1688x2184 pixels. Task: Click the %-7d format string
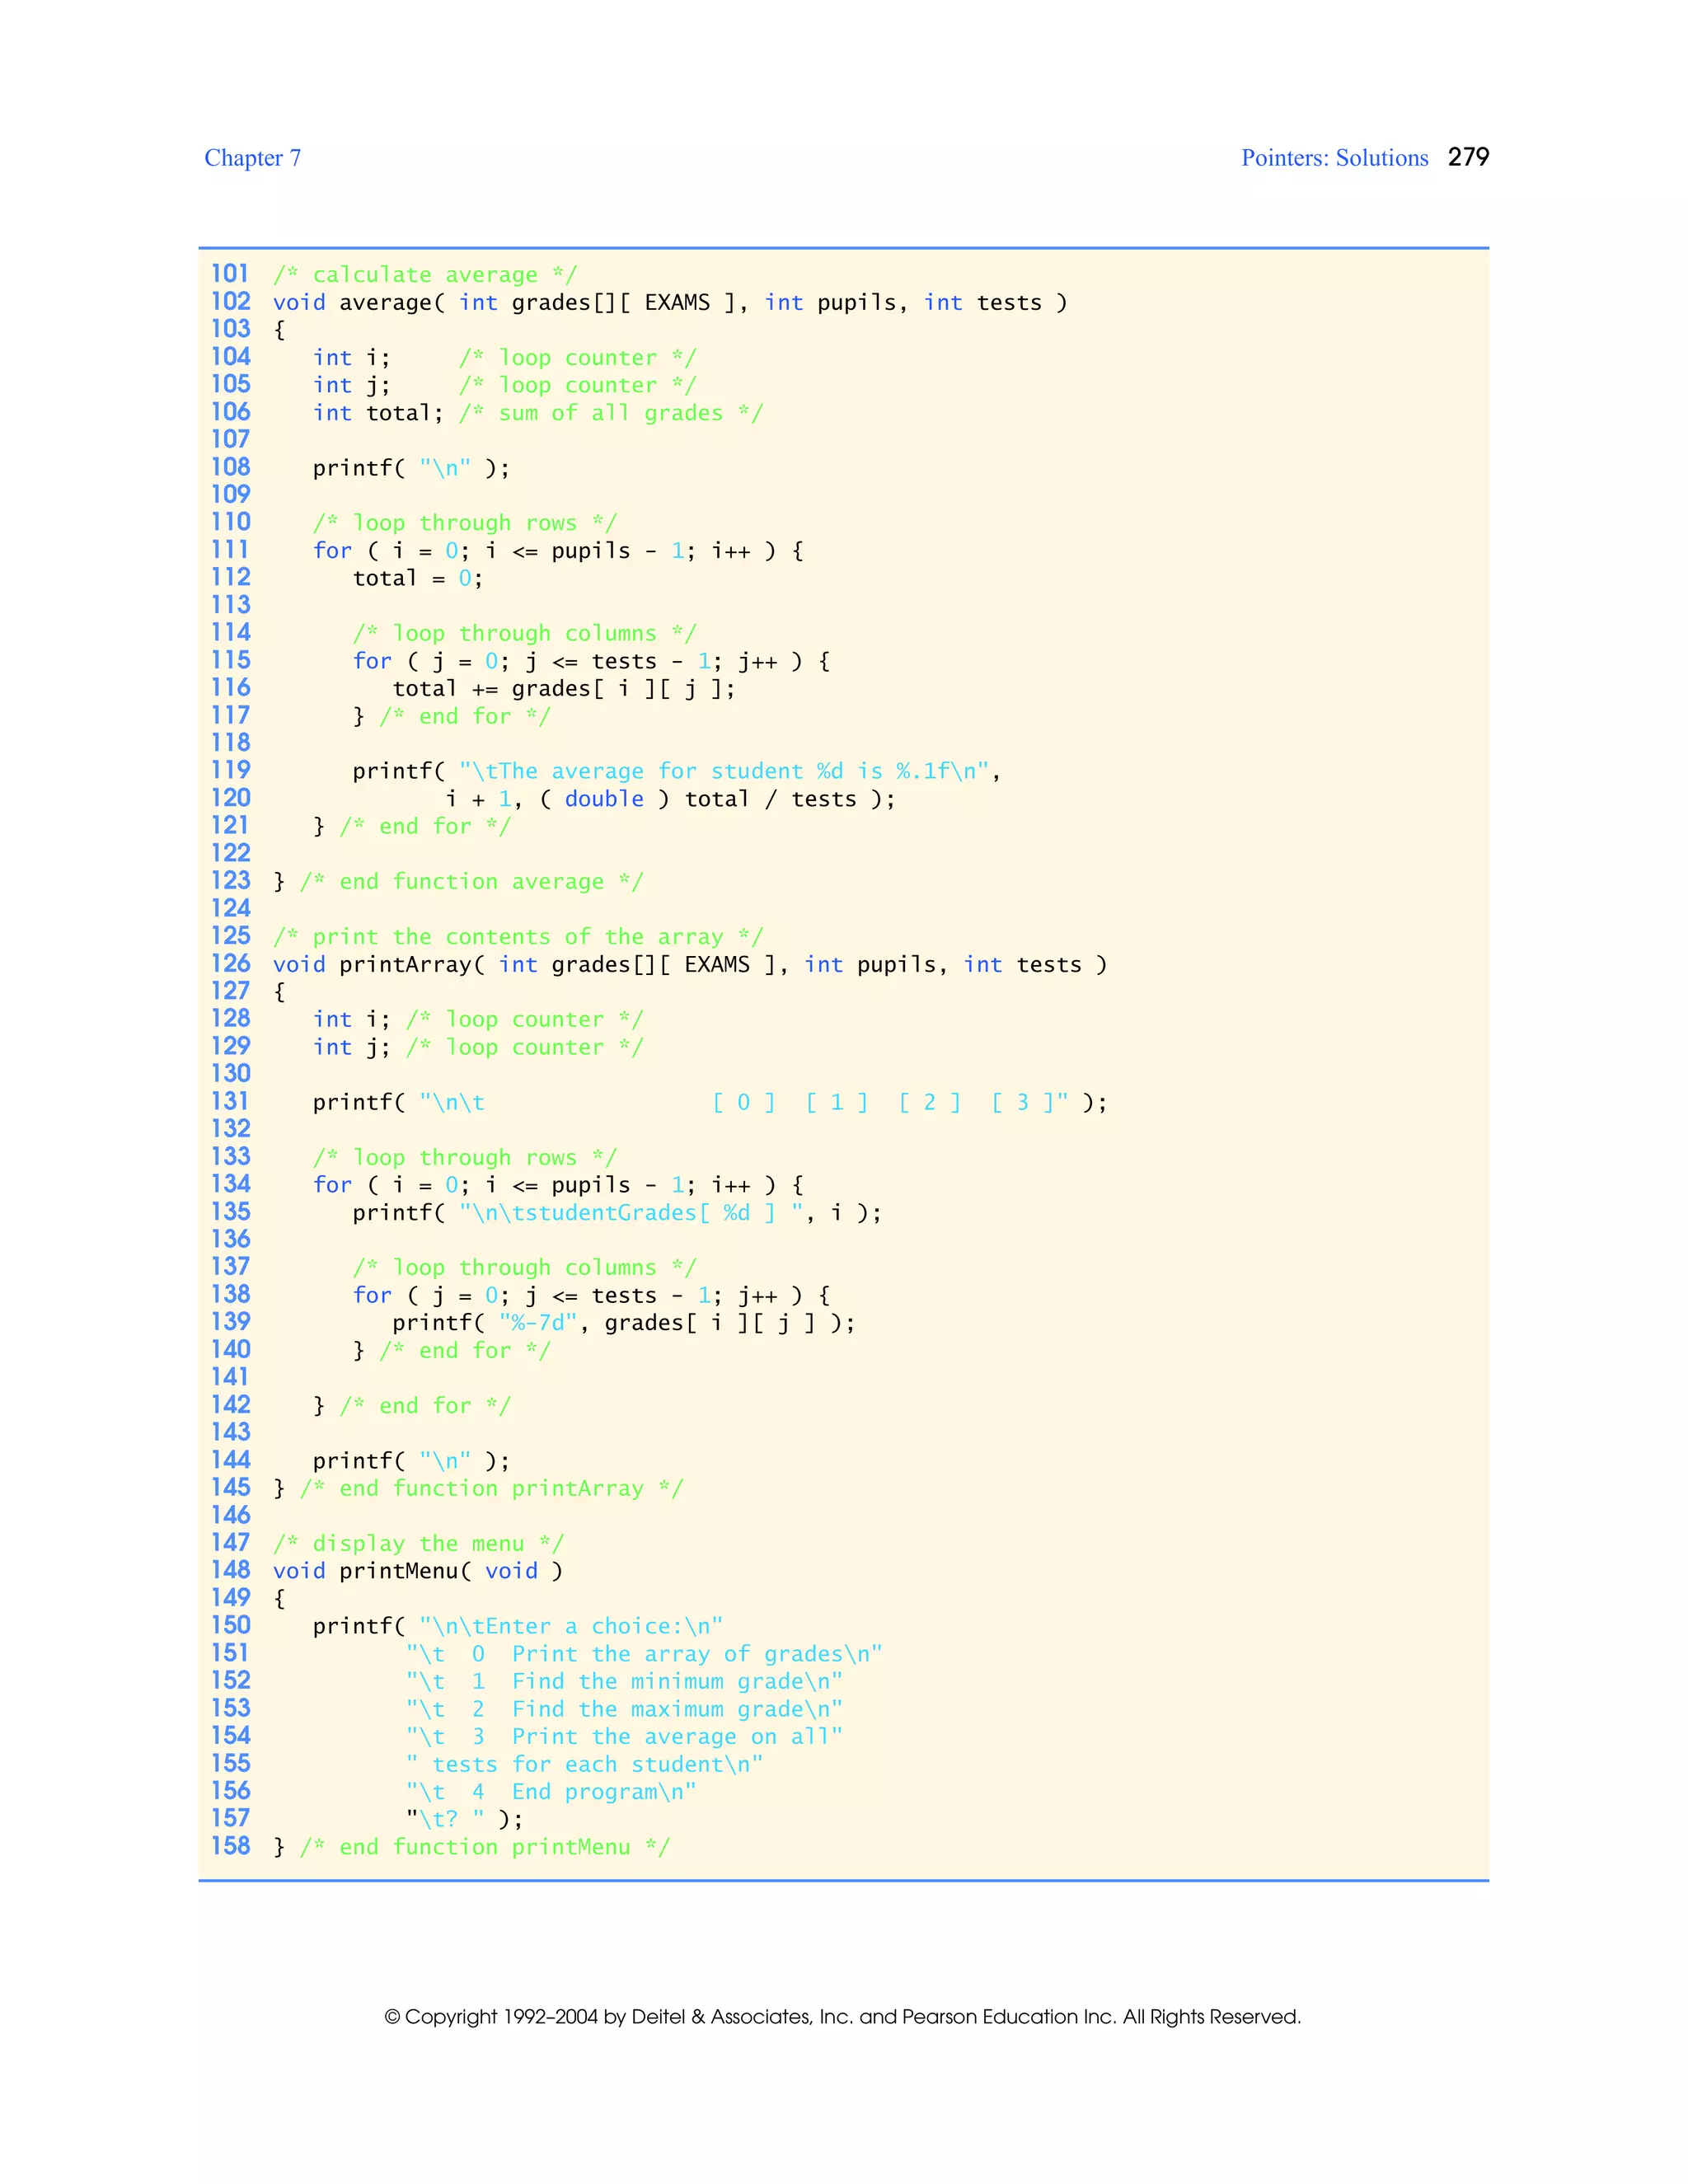coord(538,1323)
